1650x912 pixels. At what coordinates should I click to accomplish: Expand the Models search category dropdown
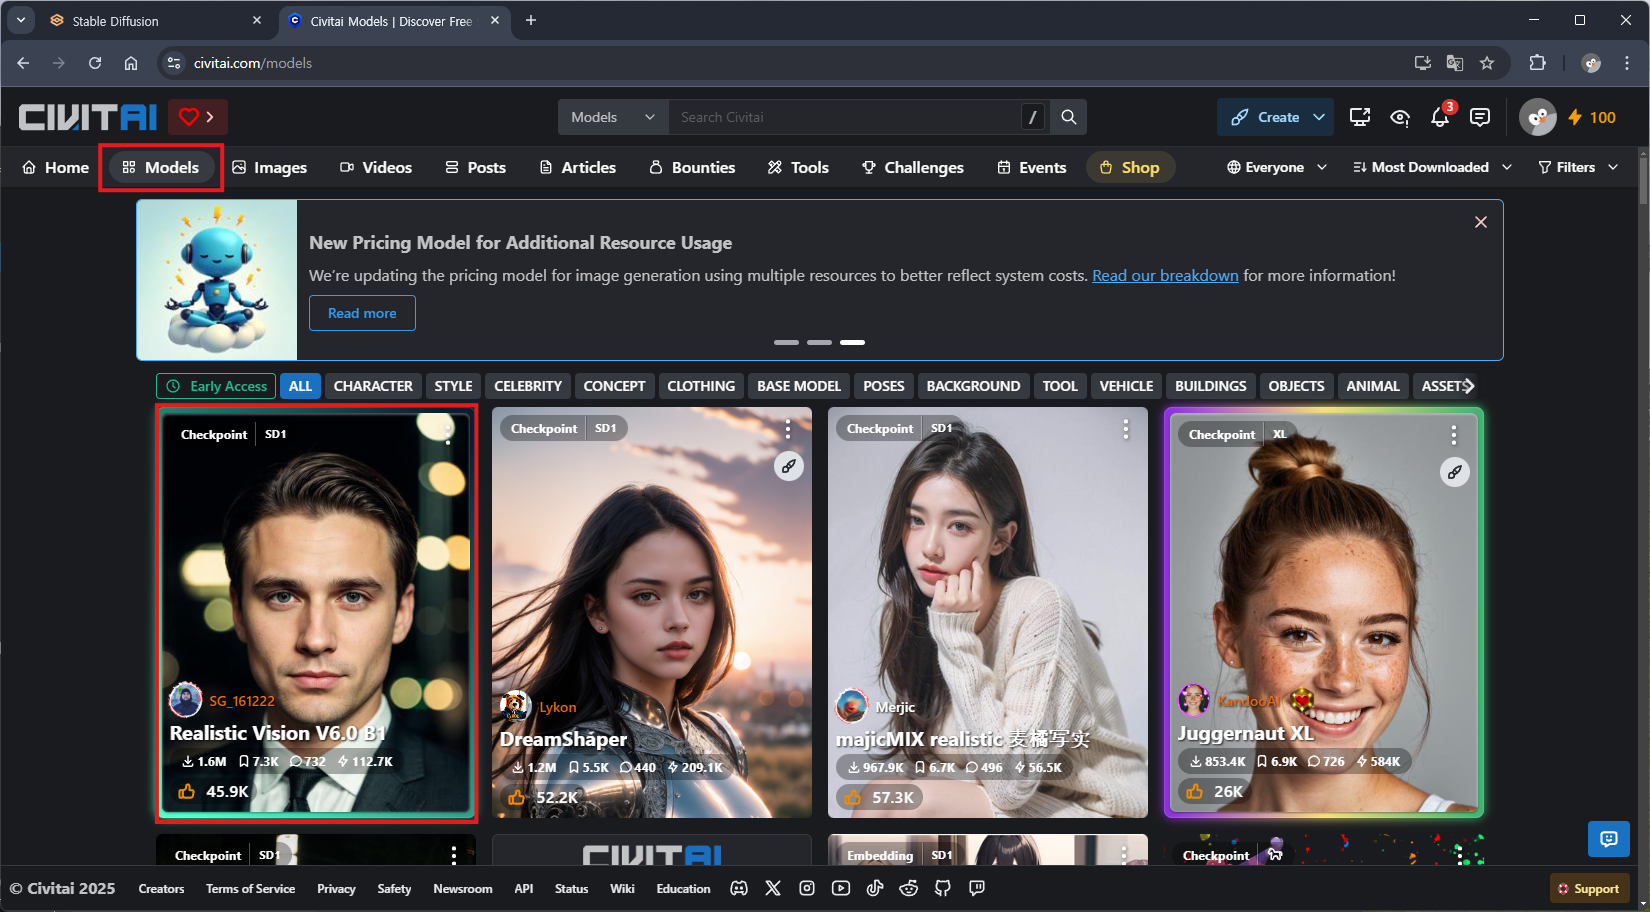pyautogui.click(x=613, y=117)
